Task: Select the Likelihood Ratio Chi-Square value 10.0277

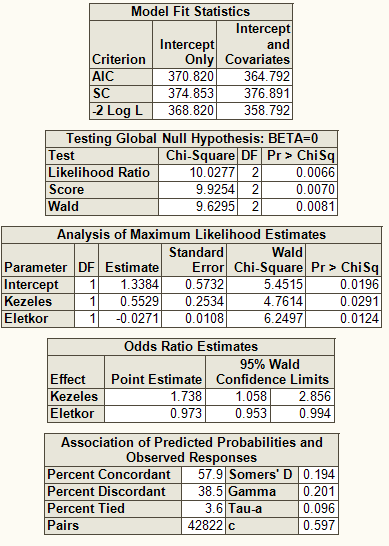Action: [x=212, y=172]
